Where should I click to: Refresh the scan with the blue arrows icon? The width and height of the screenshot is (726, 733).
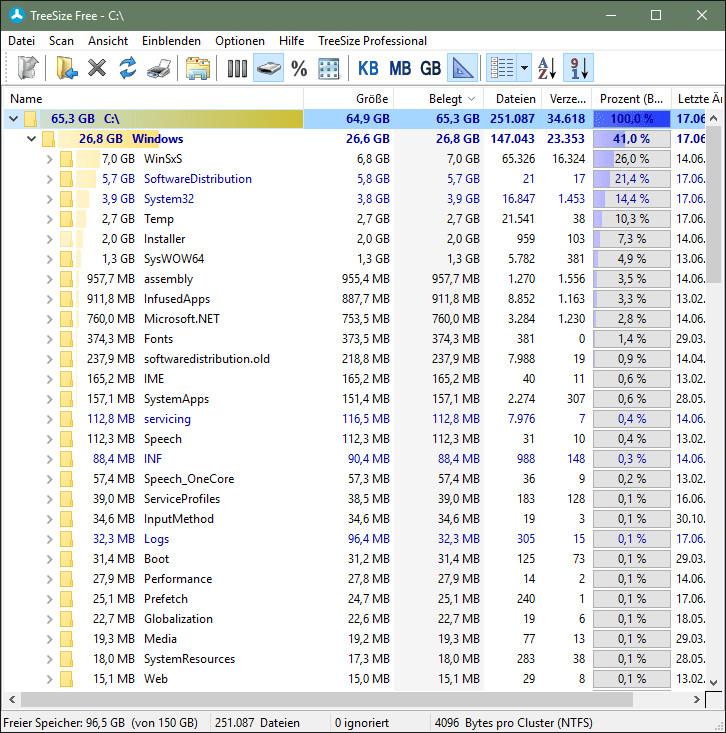click(x=128, y=68)
